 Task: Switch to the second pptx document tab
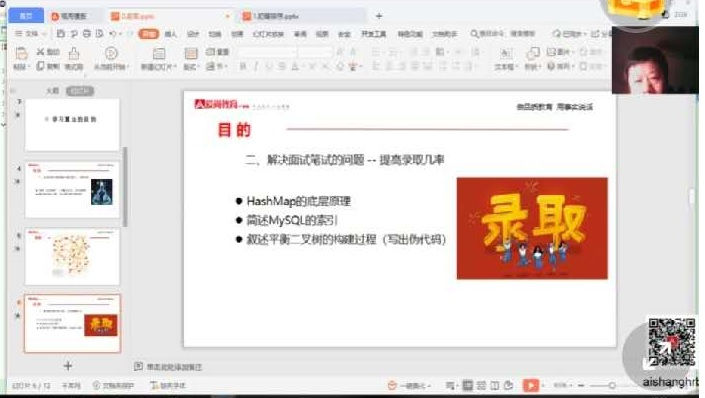271,16
